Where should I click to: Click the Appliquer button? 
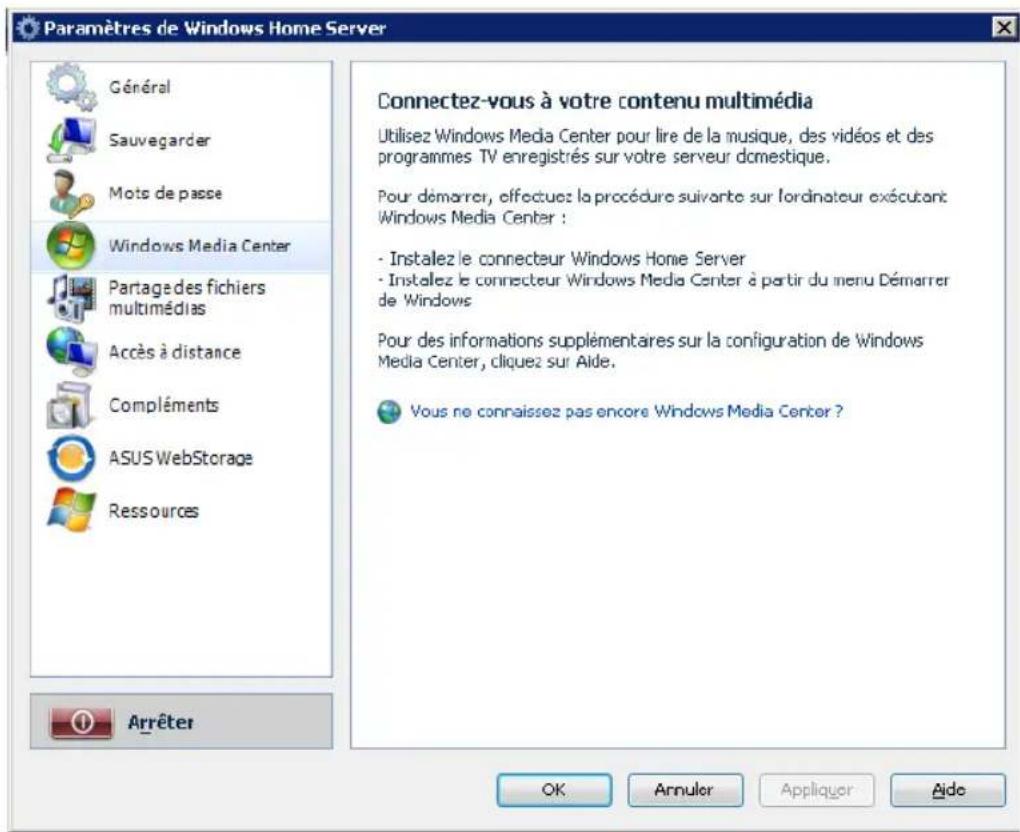tap(816, 790)
